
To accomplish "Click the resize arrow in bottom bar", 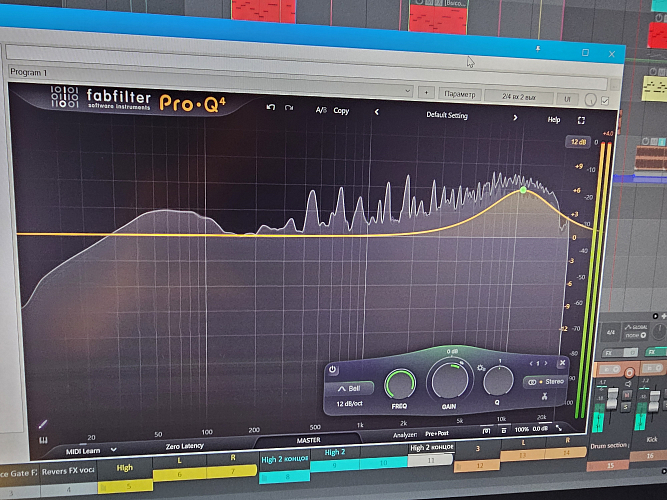I will [558, 429].
